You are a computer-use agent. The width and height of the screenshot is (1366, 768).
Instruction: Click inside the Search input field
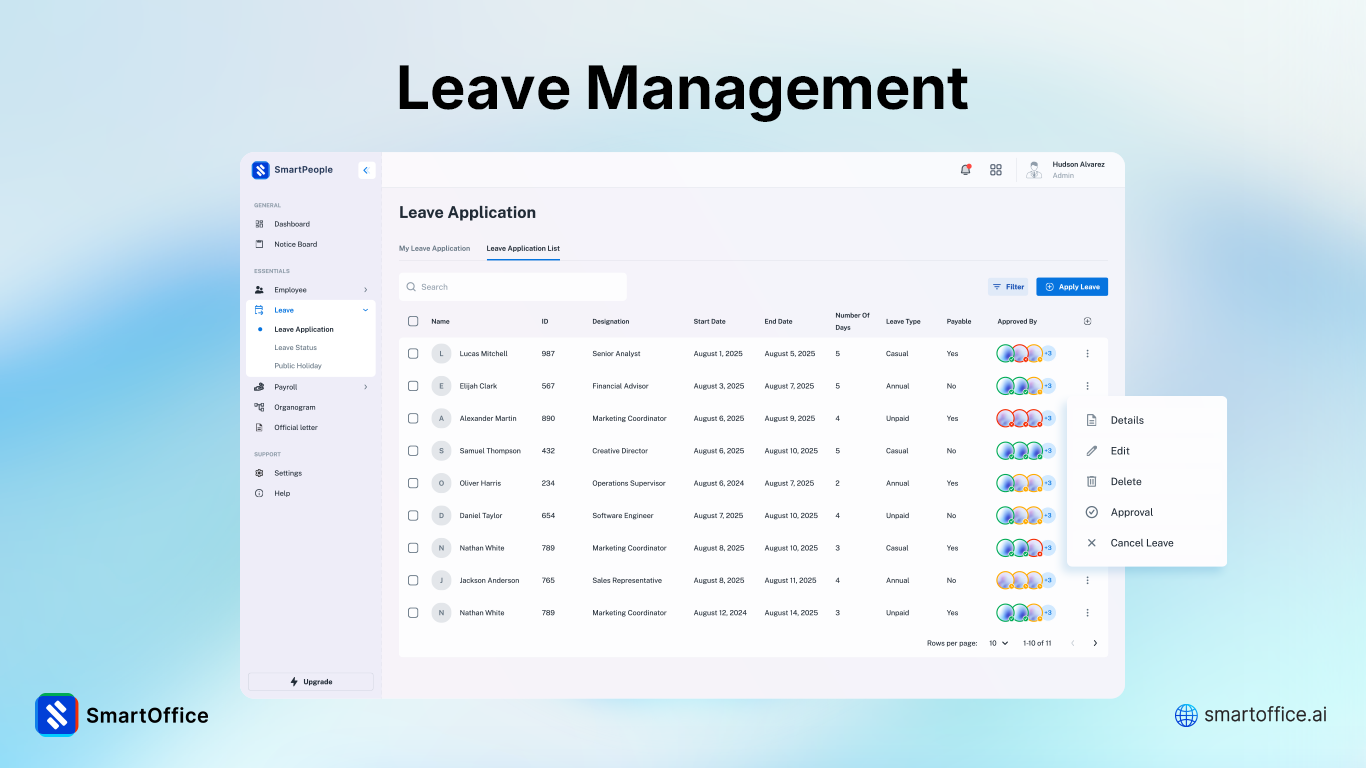tap(512, 286)
